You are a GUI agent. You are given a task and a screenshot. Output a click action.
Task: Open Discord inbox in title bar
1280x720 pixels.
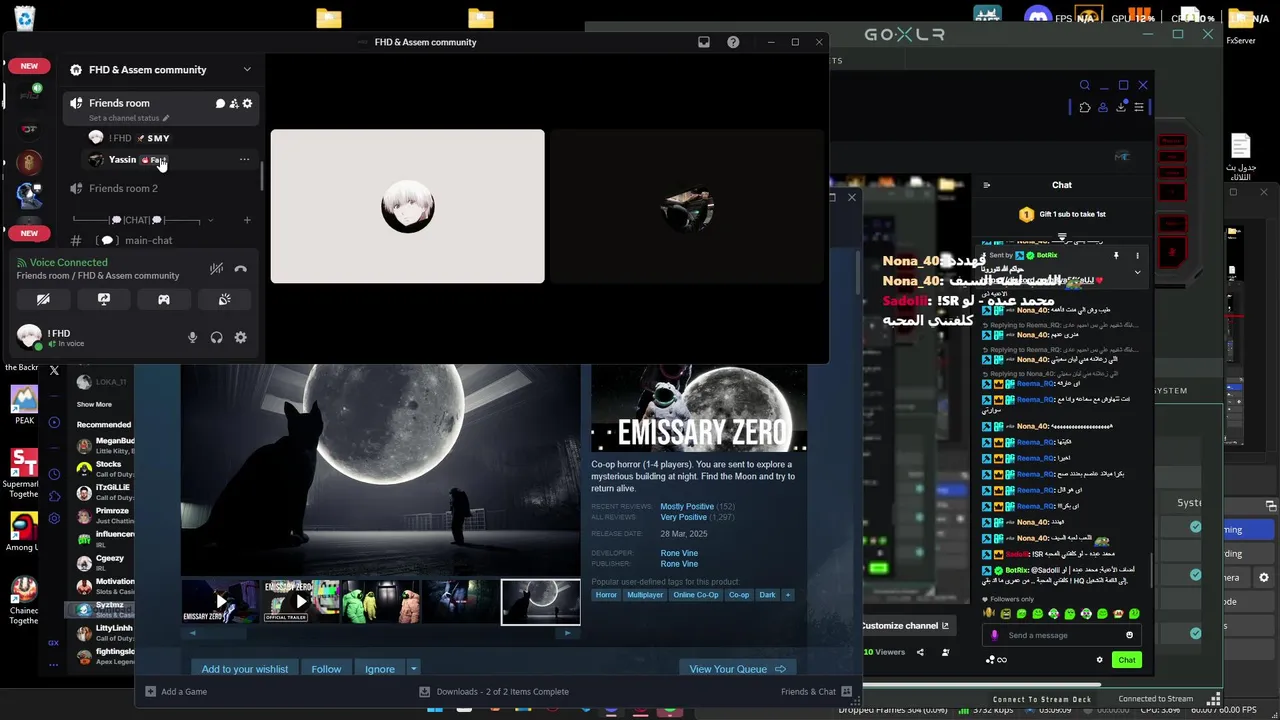coord(704,42)
